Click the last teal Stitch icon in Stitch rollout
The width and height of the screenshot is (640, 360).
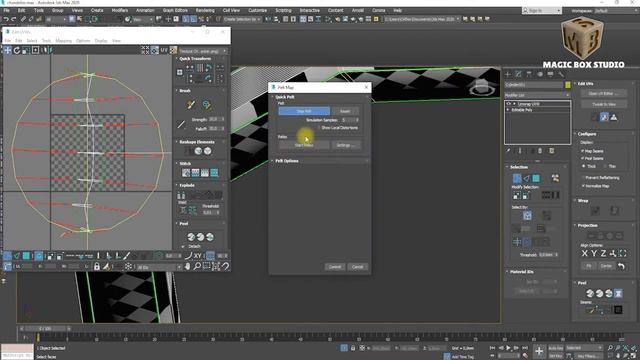214,173
